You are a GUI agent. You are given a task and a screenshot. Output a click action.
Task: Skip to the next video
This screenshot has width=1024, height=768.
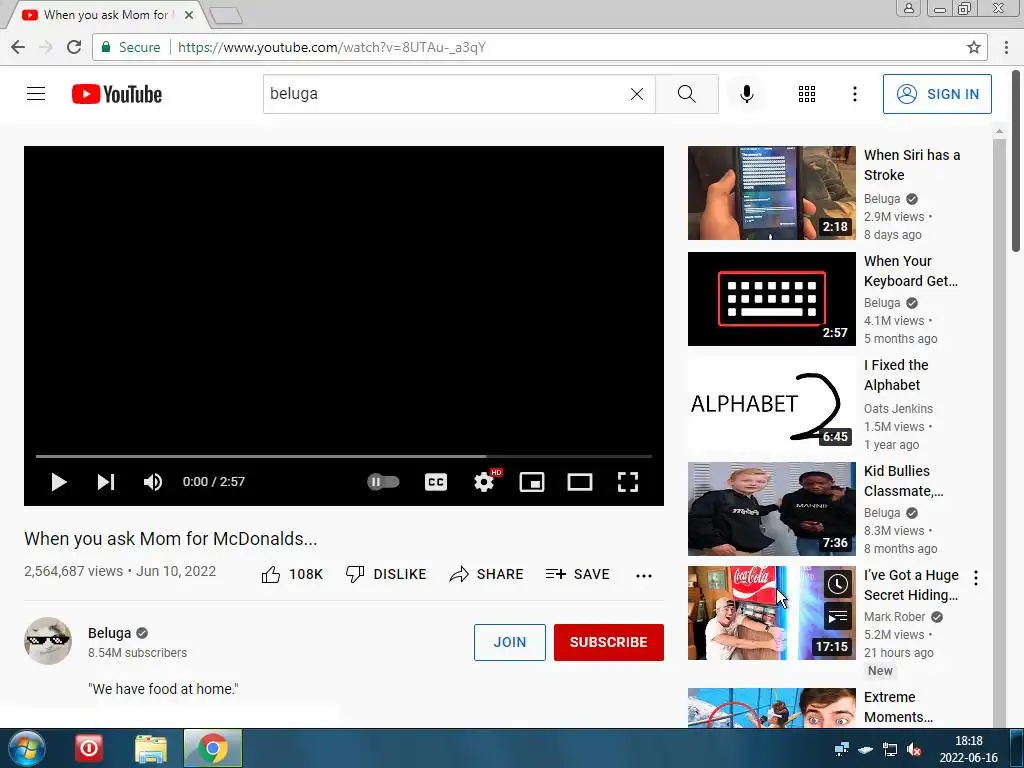106,482
